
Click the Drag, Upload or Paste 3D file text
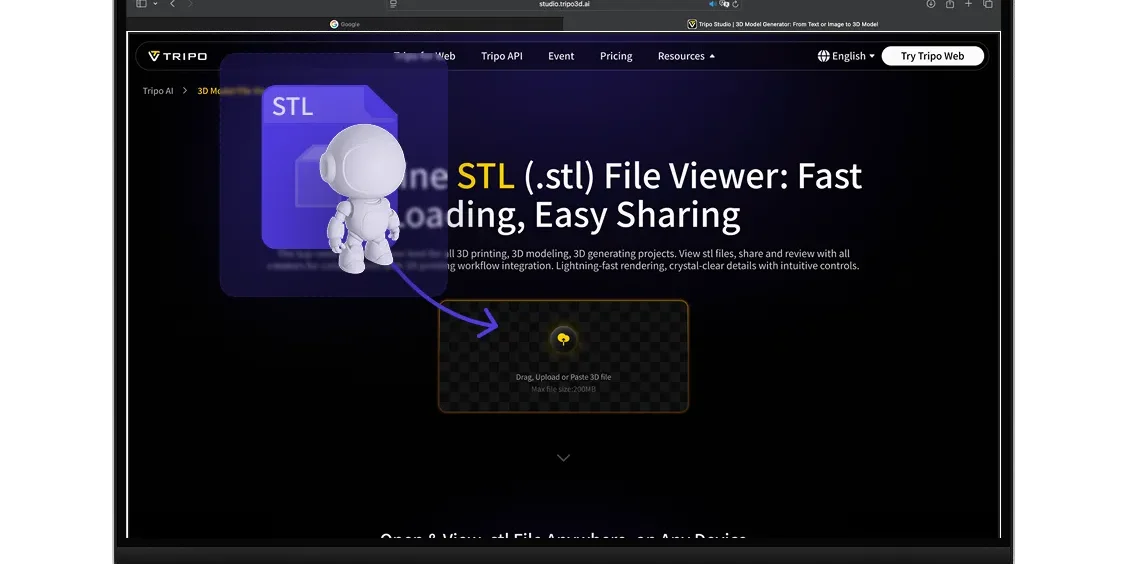563,377
